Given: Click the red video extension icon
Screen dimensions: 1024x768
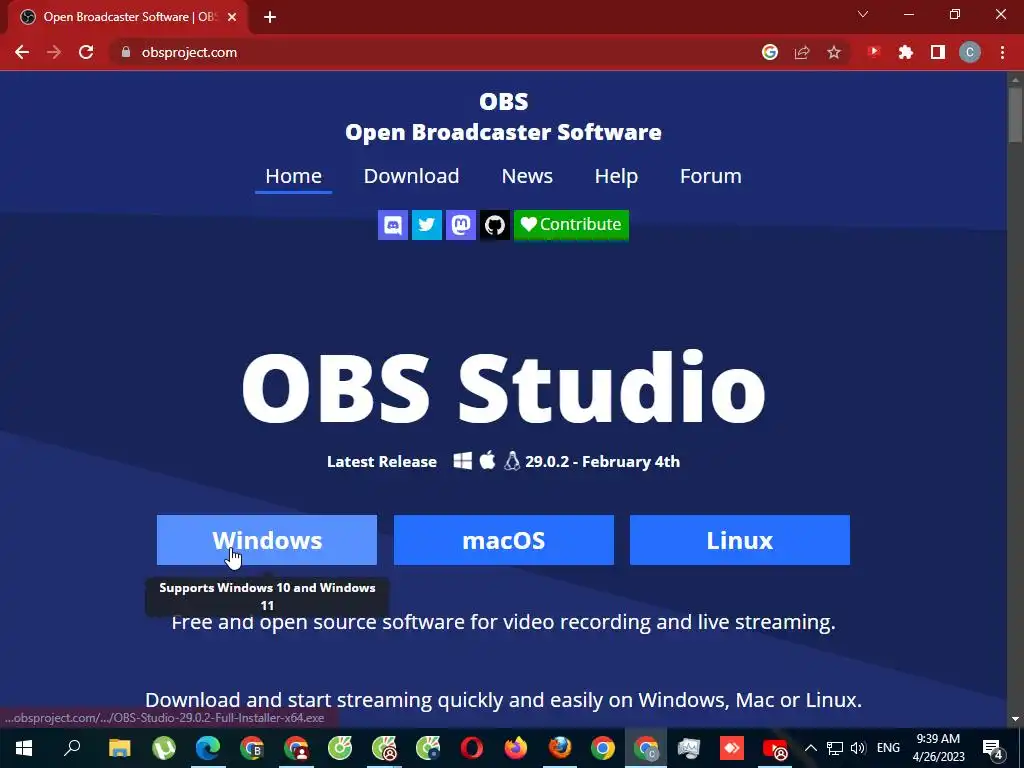Looking at the screenshot, I should [x=874, y=52].
